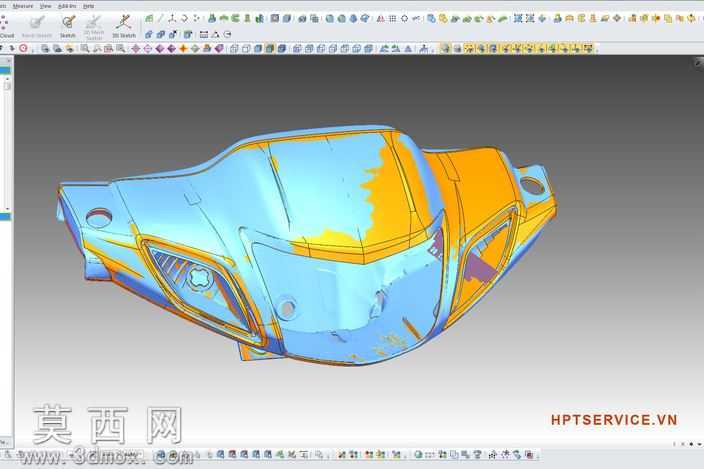The image size is (704, 469).
Task: Start the 3D Sketch tool
Action: click(123, 26)
